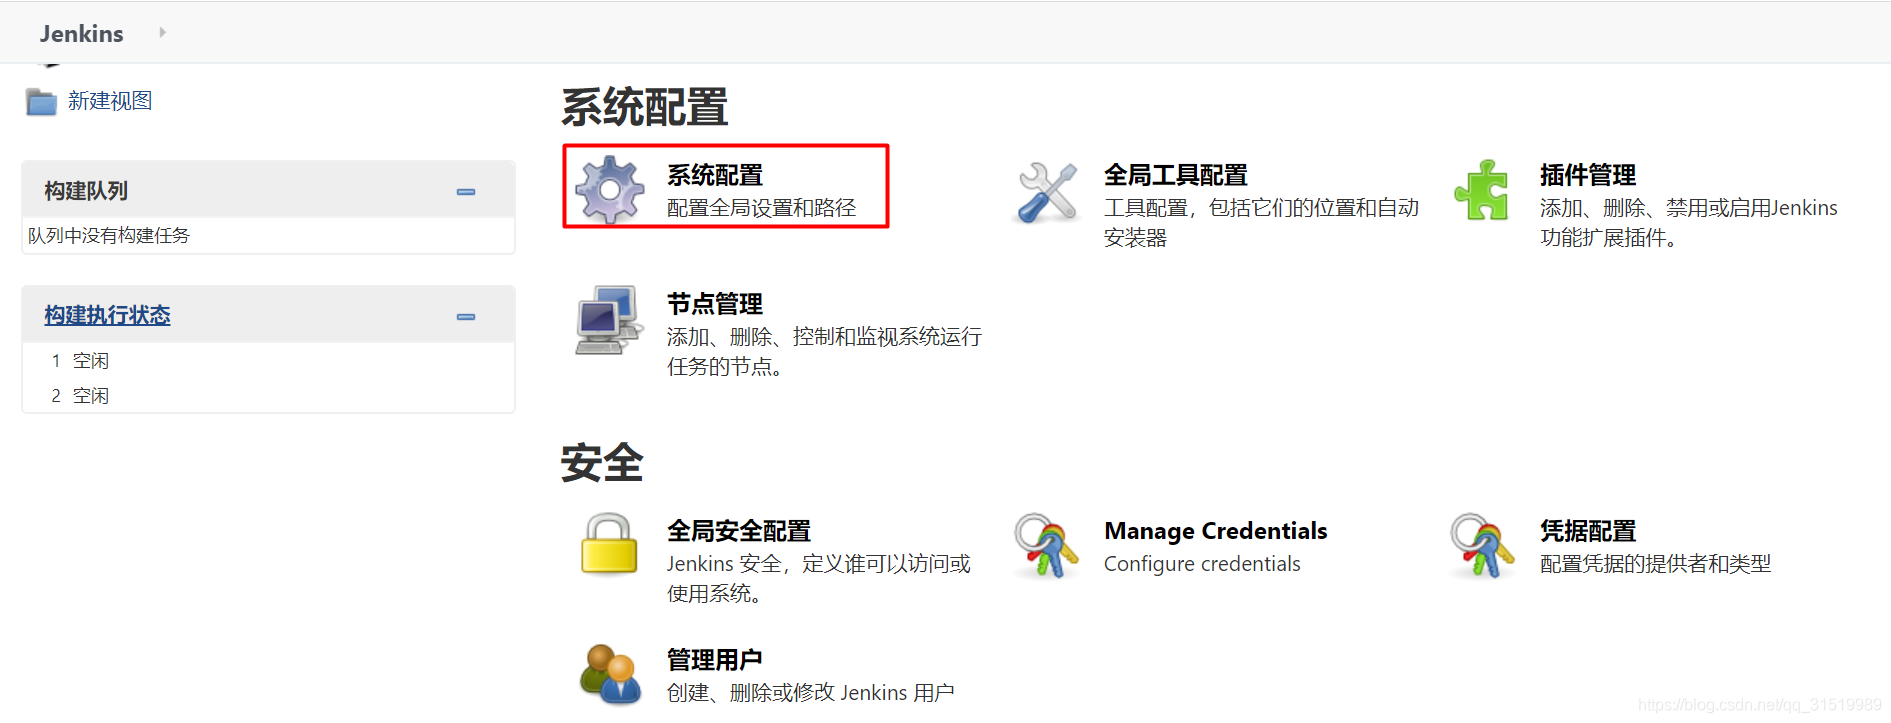Select executor row 1 空闲
This screenshot has height=723, width=1891.
click(268, 360)
